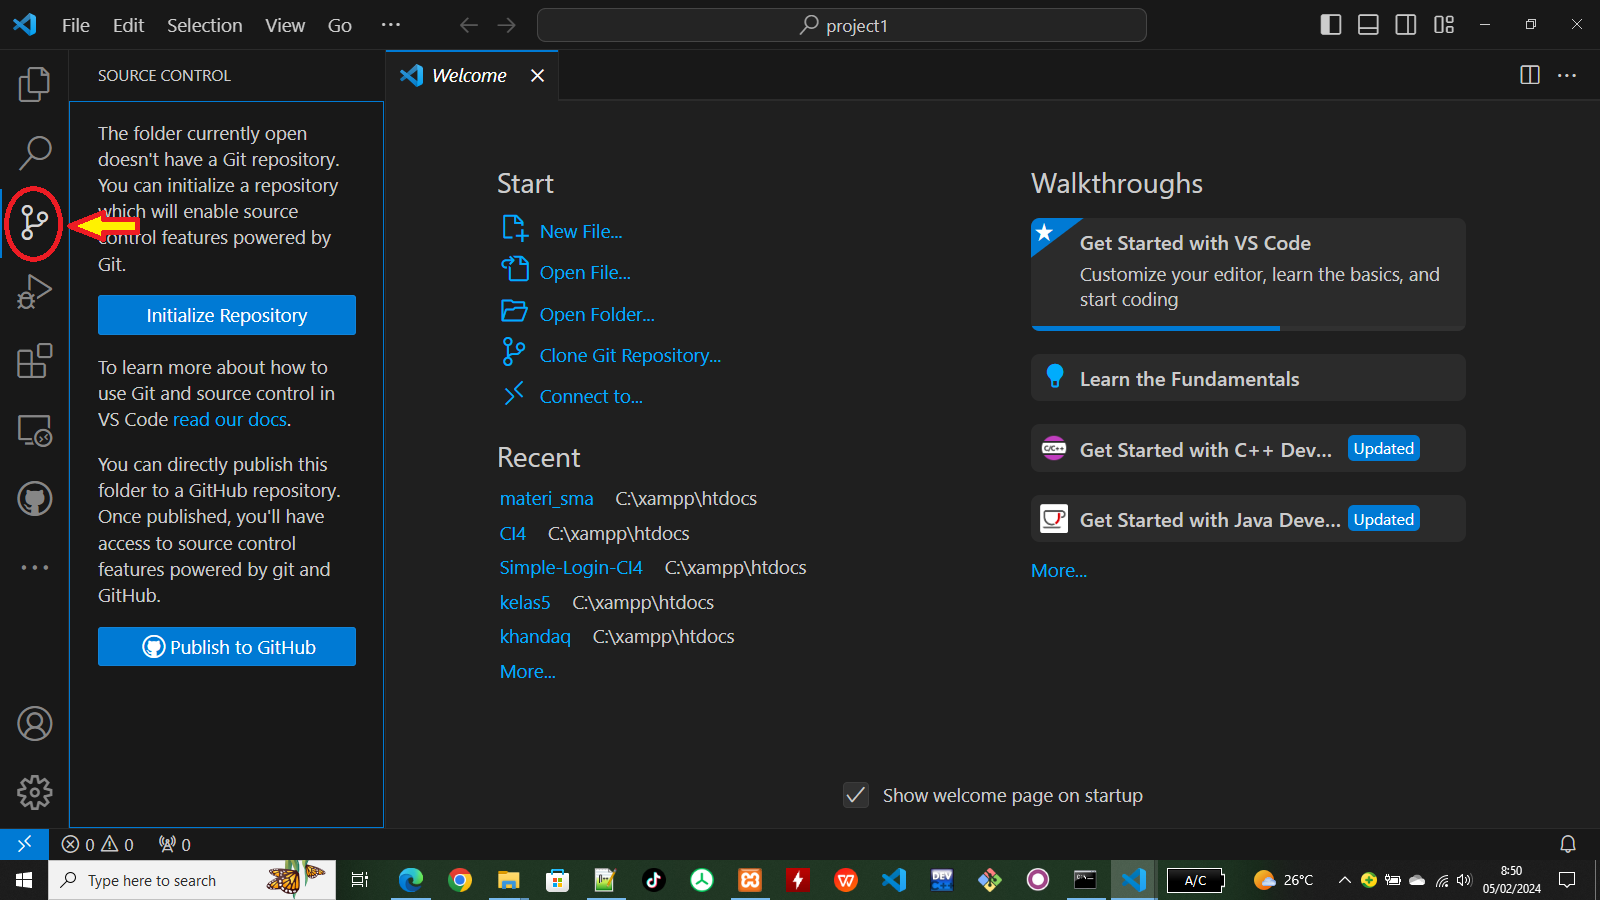Viewport: 1600px width, 900px height.
Task: Open the read our docs link
Action: 230,420
